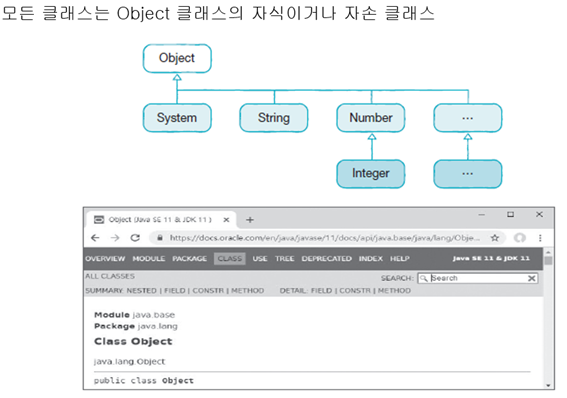Image resolution: width=567 pixels, height=398 pixels.
Task: Open the HELP navigation link
Action: [400, 258]
